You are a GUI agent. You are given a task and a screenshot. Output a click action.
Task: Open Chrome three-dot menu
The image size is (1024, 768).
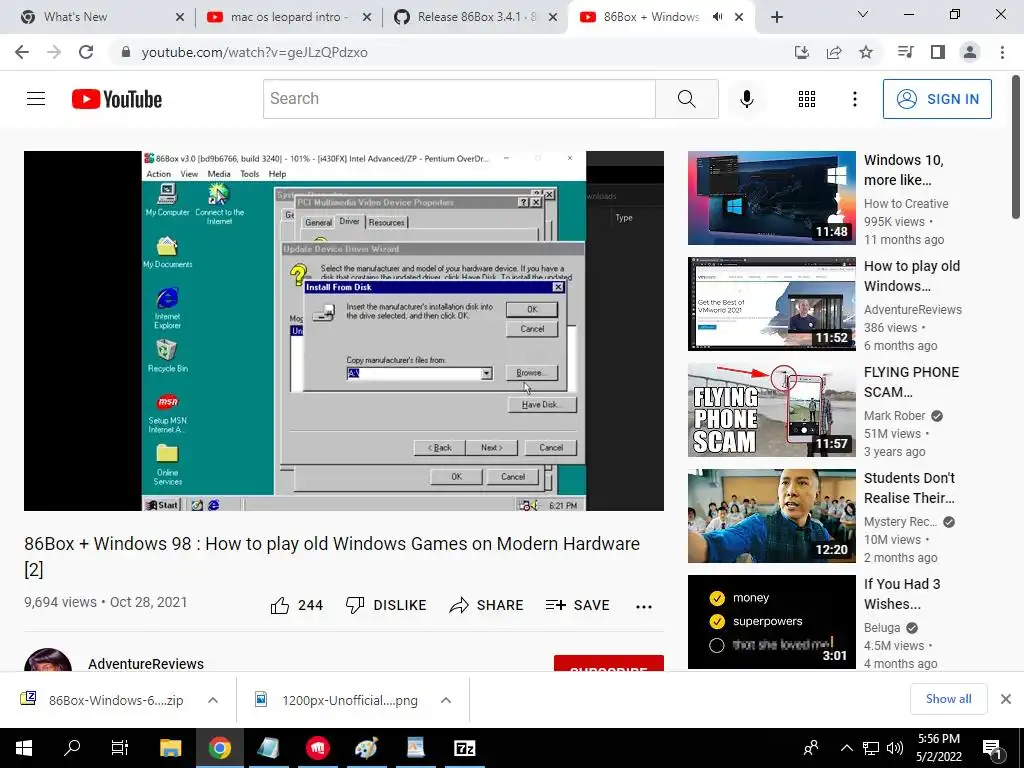1002,52
